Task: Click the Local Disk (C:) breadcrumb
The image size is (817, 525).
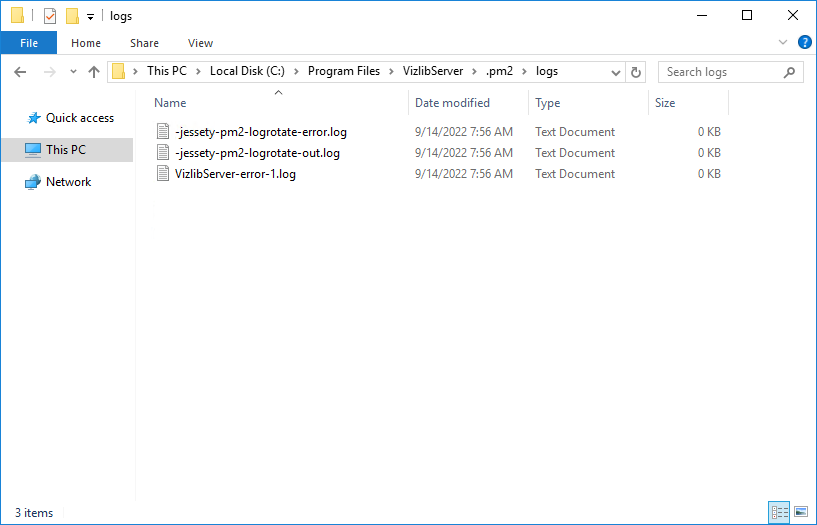Action: tap(247, 71)
